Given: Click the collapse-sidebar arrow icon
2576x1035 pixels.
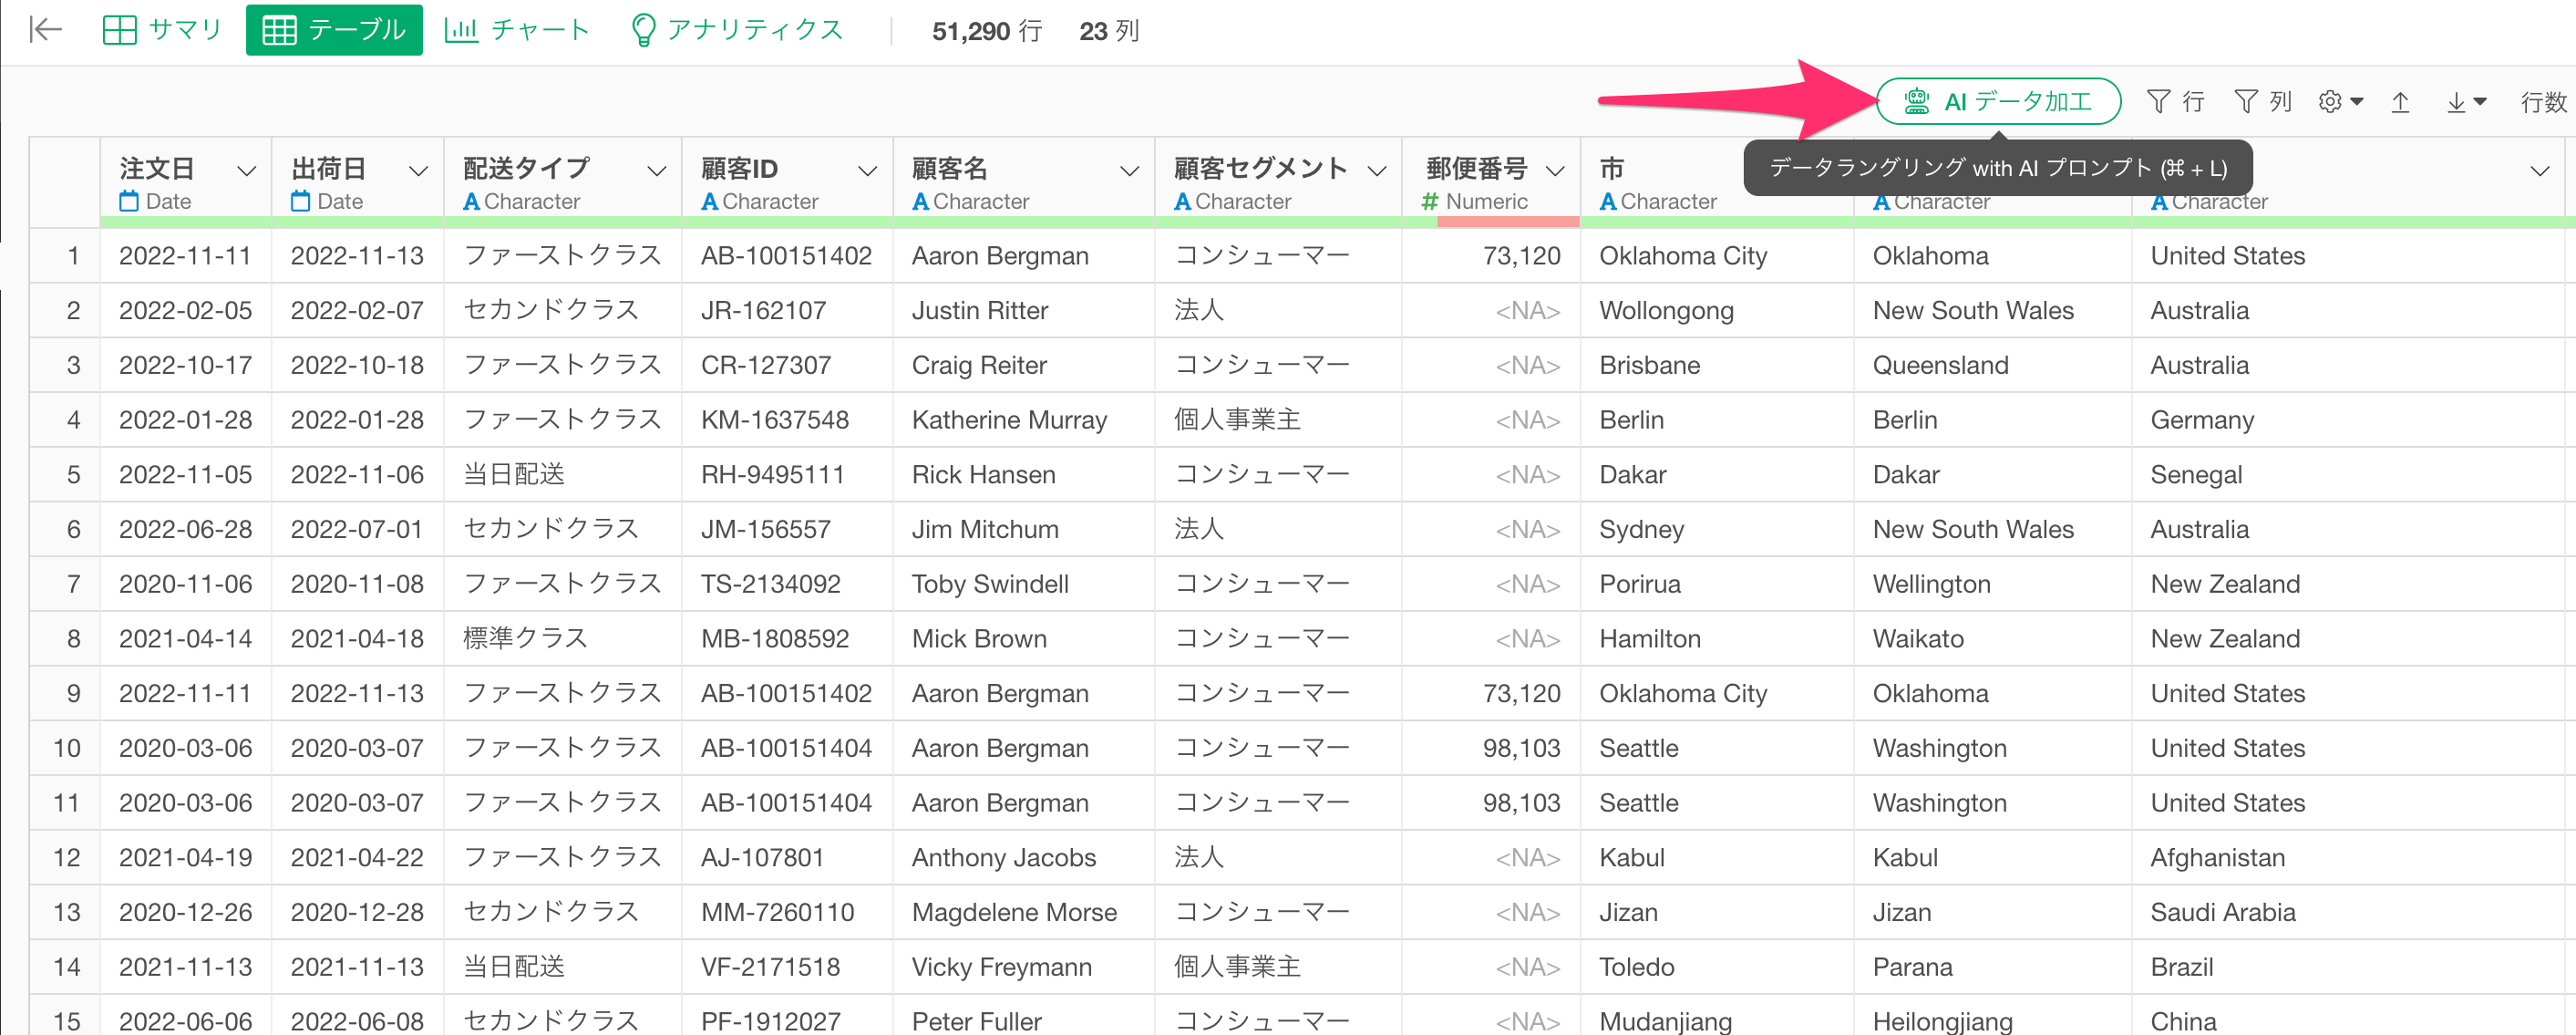Looking at the screenshot, I should tap(45, 30).
